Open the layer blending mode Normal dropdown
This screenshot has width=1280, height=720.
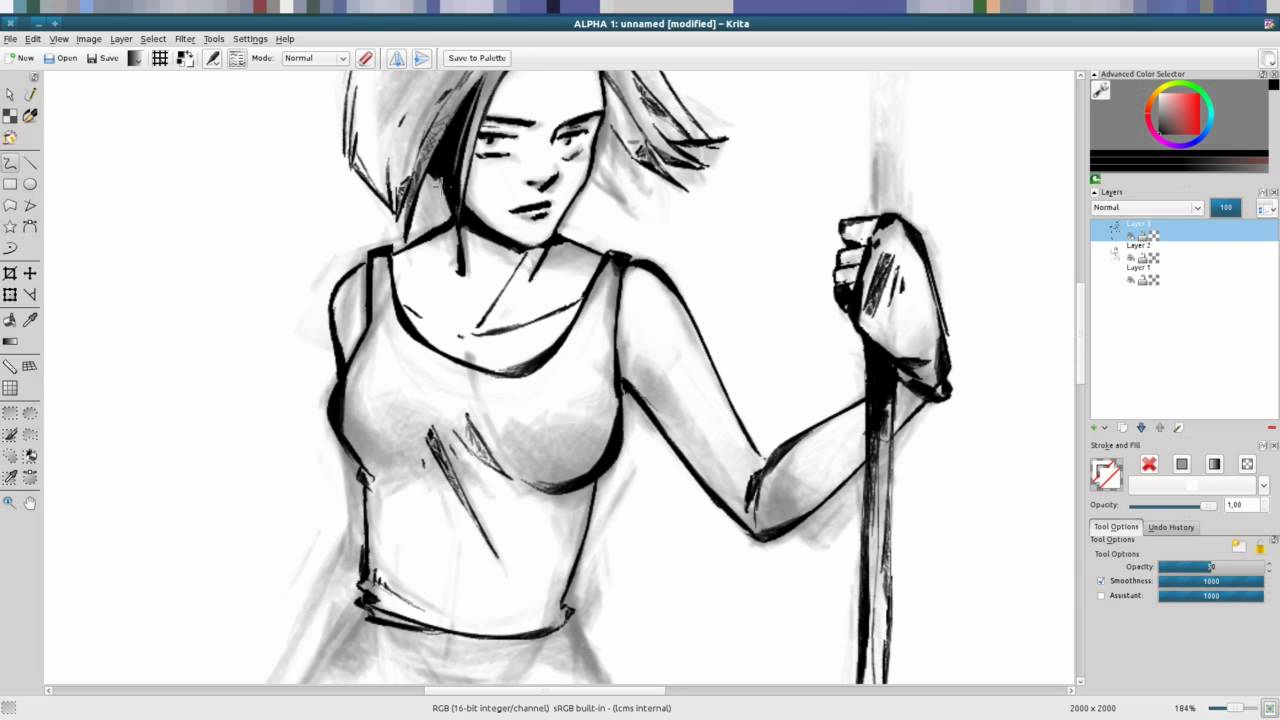(x=1145, y=207)
